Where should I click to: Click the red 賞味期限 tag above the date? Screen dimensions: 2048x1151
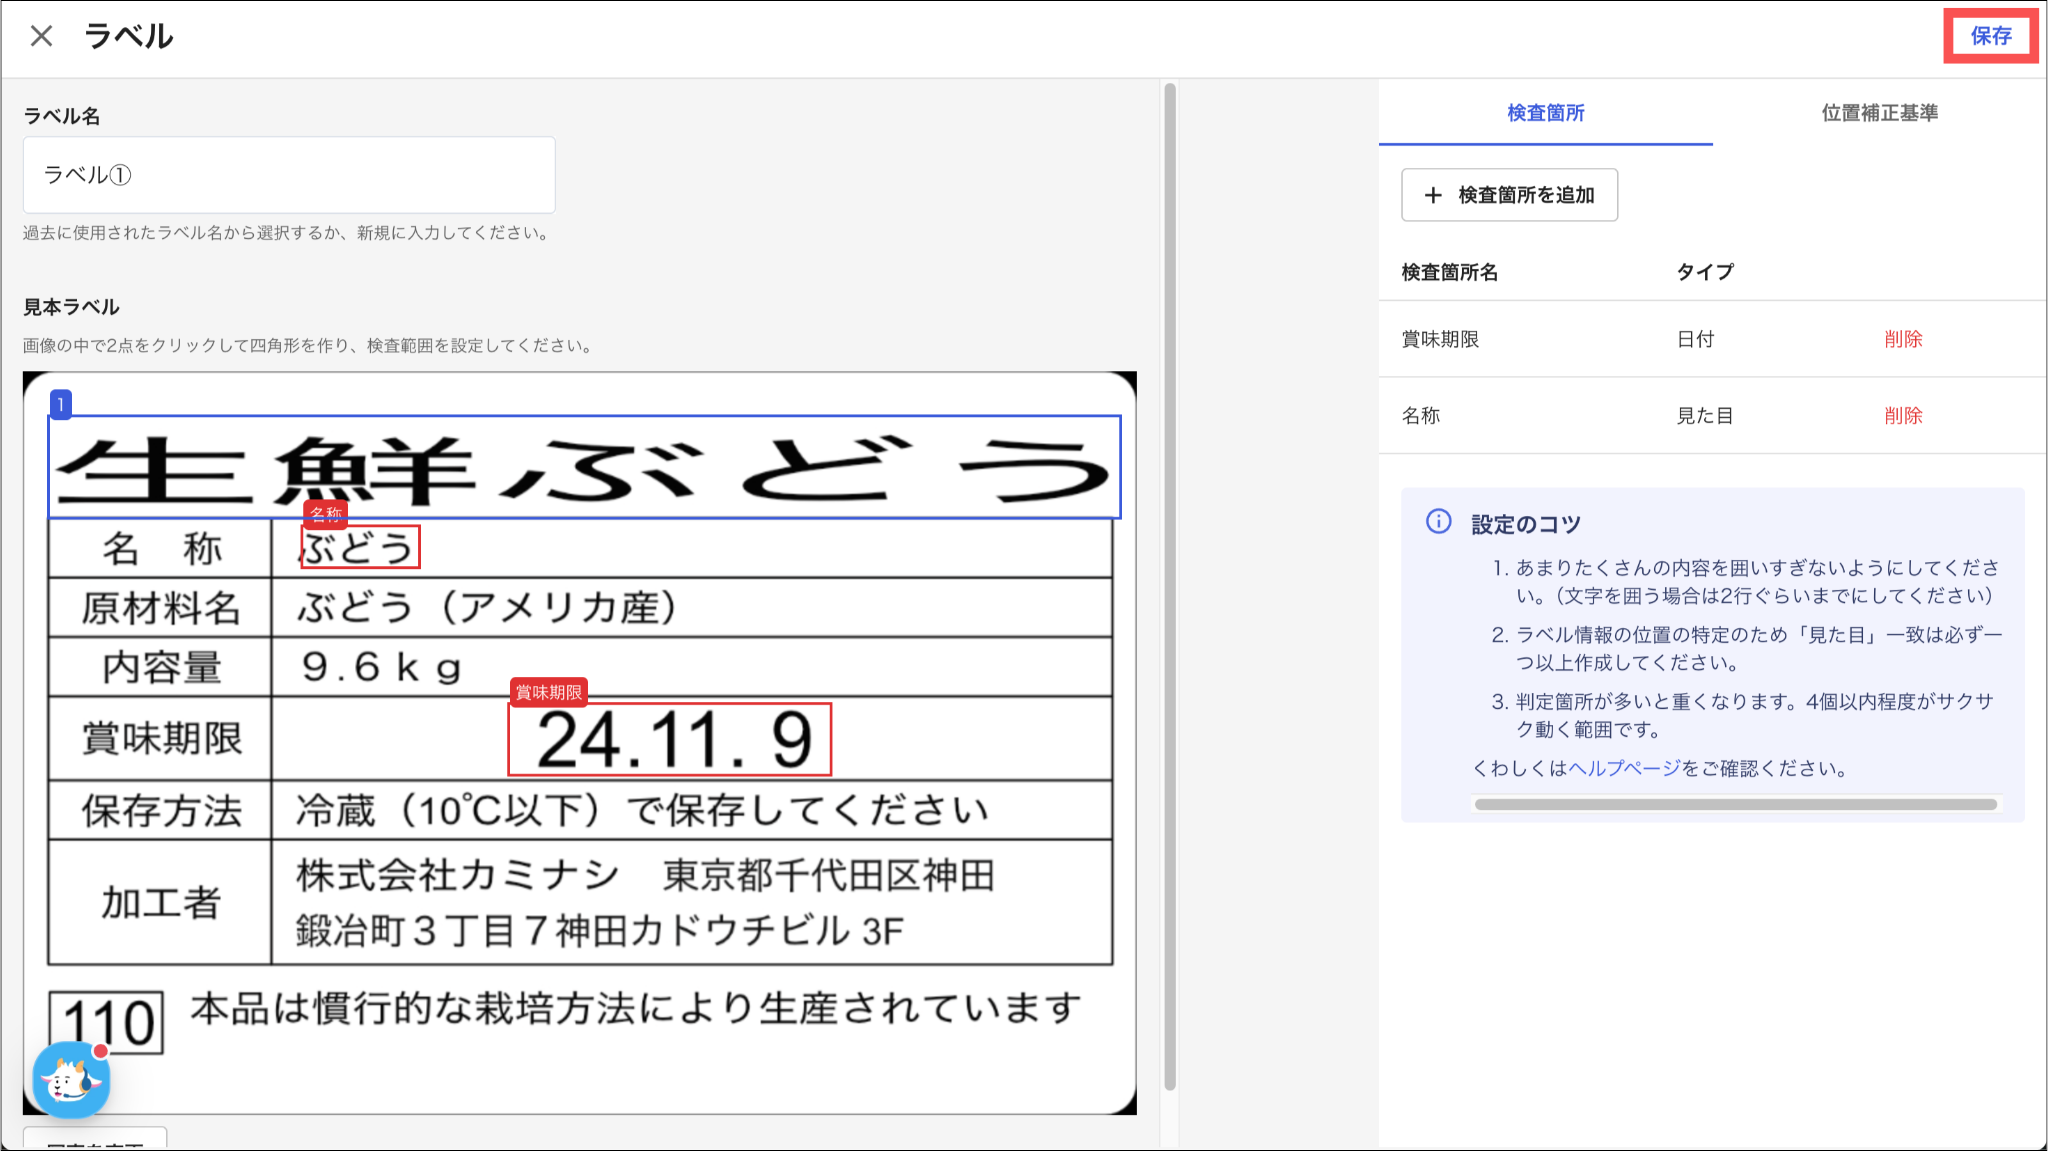[x=548, y=692]
